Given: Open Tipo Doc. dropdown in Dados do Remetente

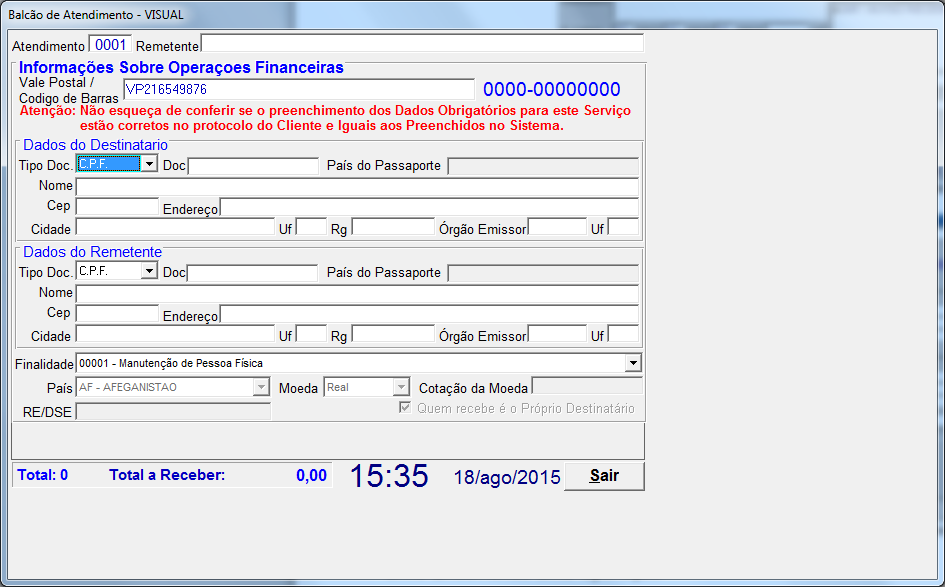Looking at the screenshot, I should tap(149, 271).
